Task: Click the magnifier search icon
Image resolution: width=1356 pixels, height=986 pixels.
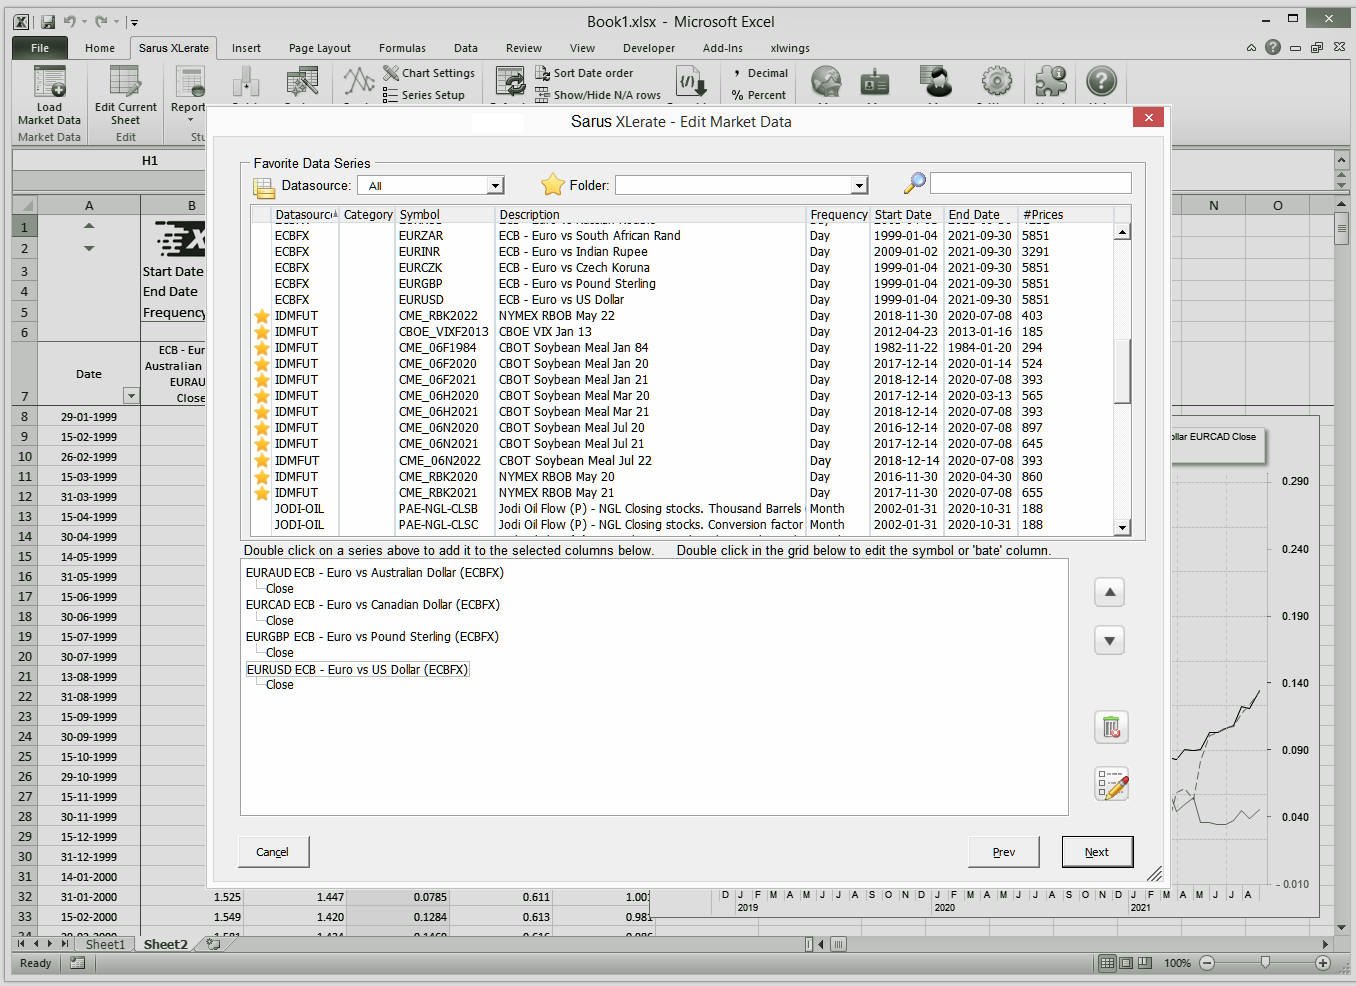Action: tap(914, 184)
